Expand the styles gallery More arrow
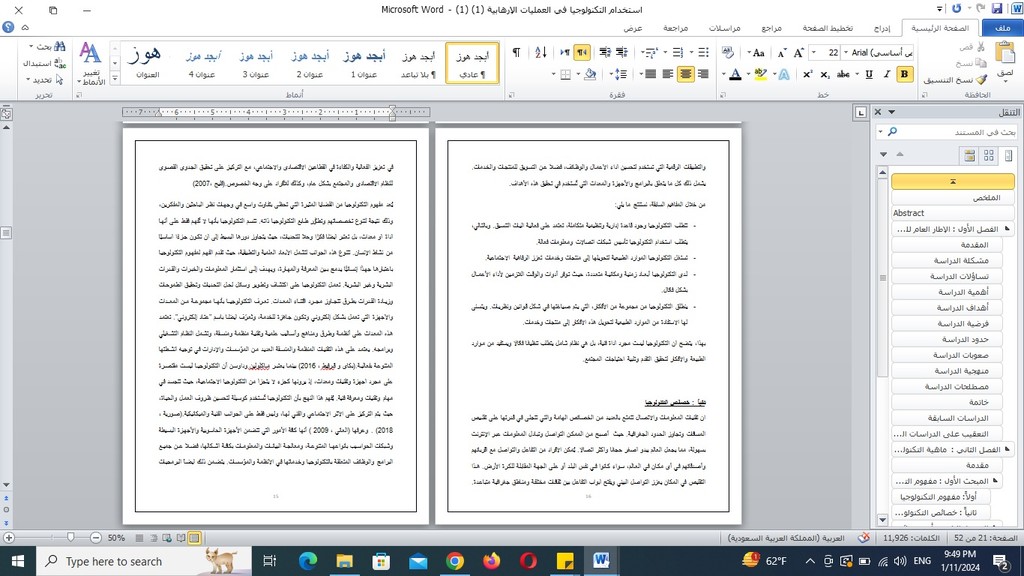This screenshot has height=576, width=1024. click(115, 78)
